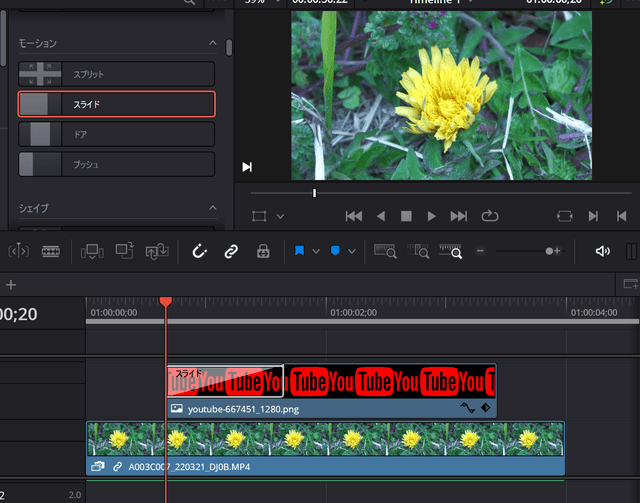This screenshot has height=503, width=640.
Task: Jump to last frame in viewer
Action: (x=458, y=216)
